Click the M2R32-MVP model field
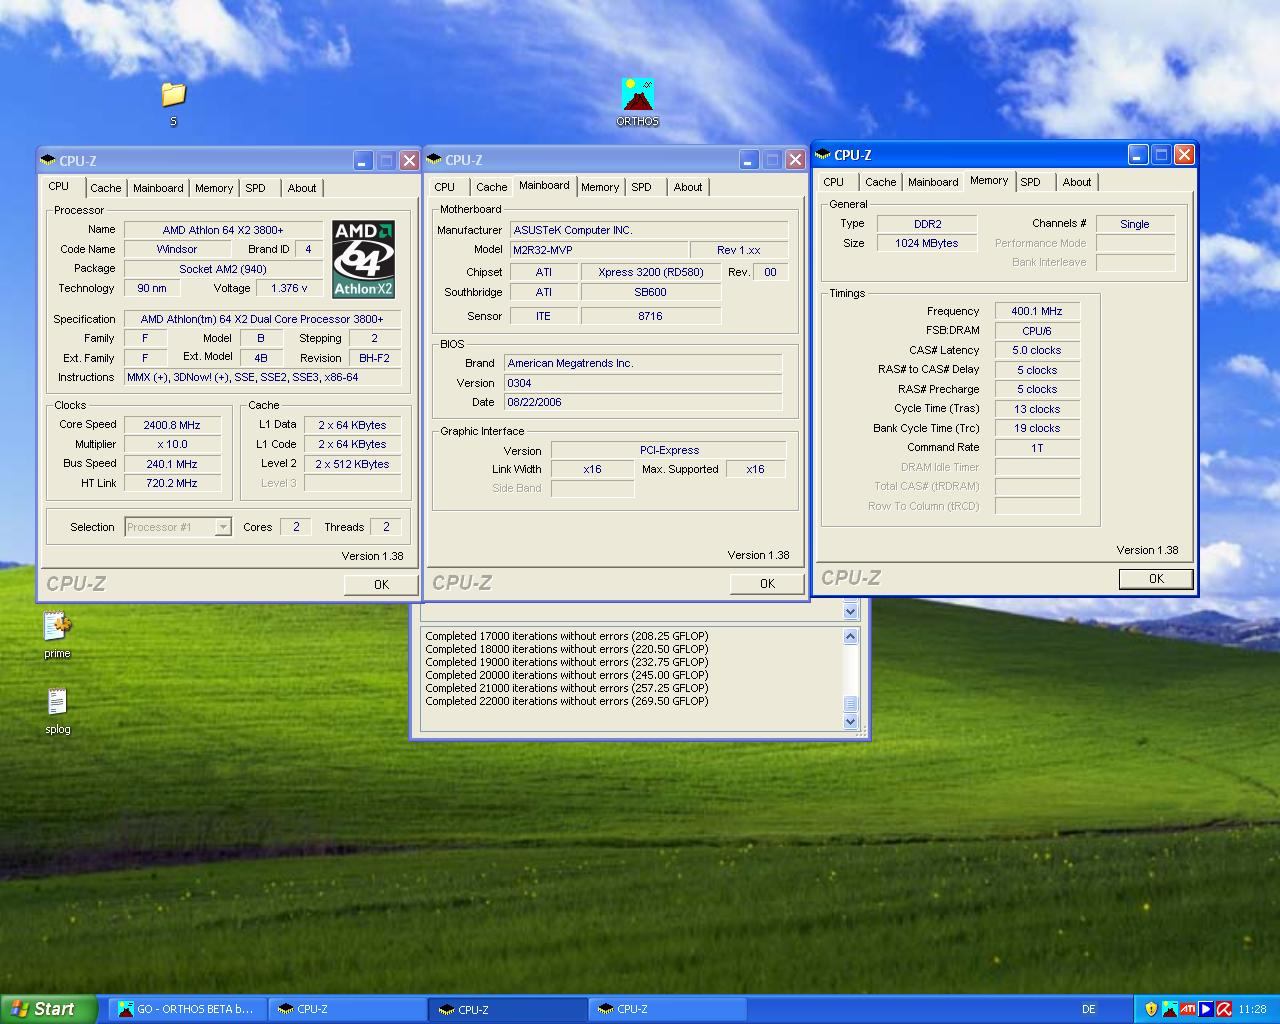This screenshot has height=1024, width=1280. click(598, 250)
